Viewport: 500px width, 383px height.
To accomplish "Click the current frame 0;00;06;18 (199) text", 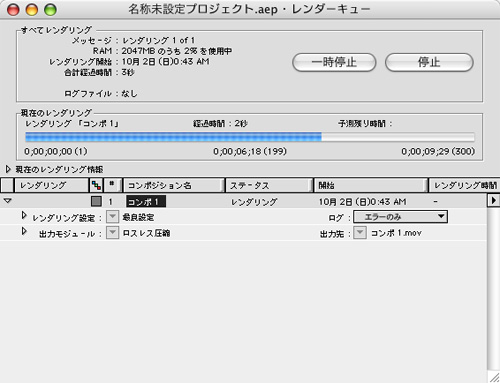I will coord(250,151).
